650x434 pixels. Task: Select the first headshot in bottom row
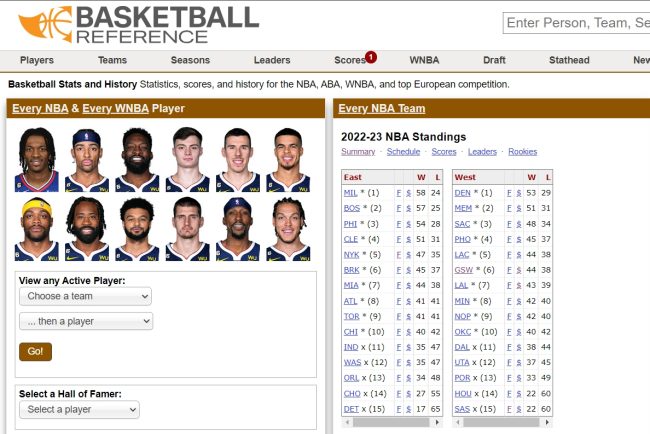pyautogui.click(x=36, y=229)
